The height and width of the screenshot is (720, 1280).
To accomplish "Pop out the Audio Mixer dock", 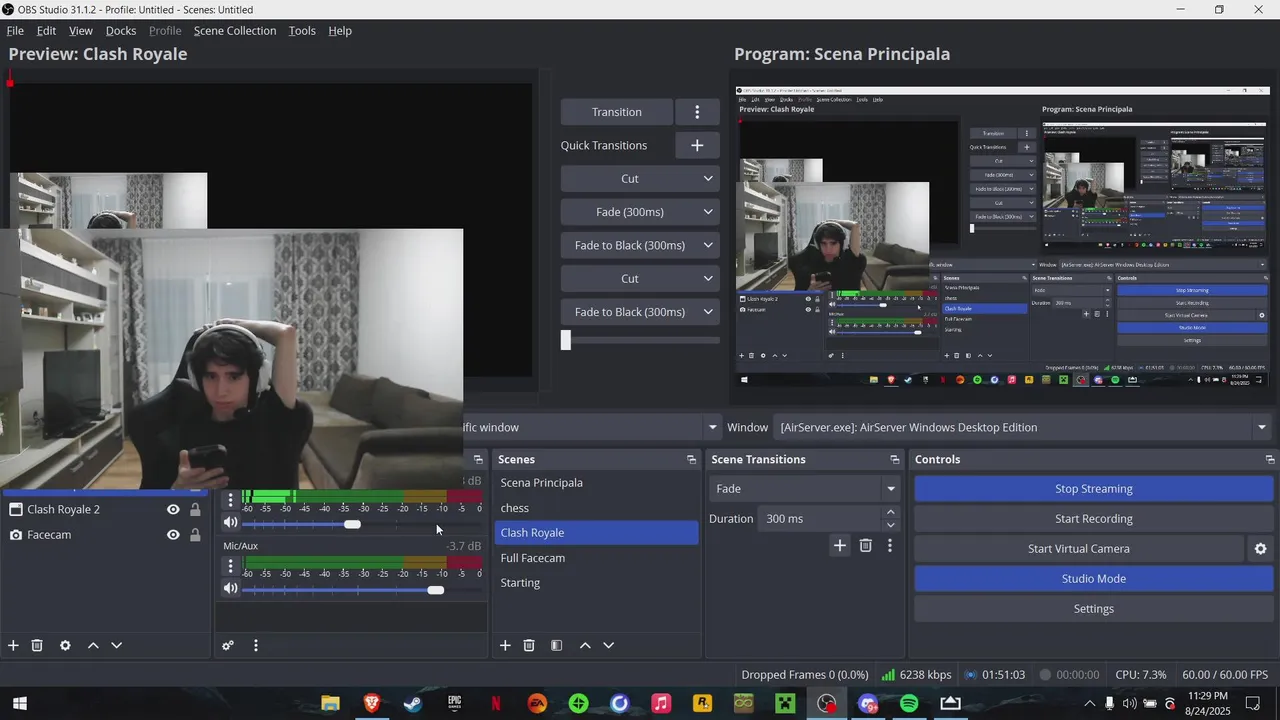I will (478, 459).
